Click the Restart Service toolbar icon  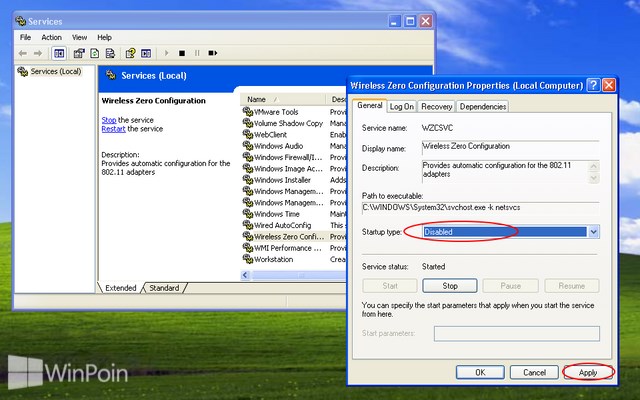(213, 53)
